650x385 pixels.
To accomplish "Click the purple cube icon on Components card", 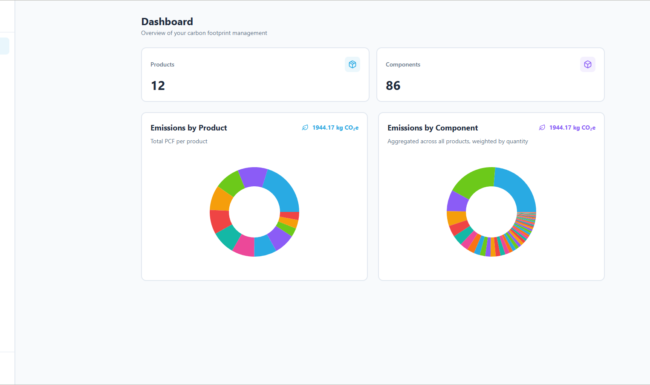I will point(587,64).
